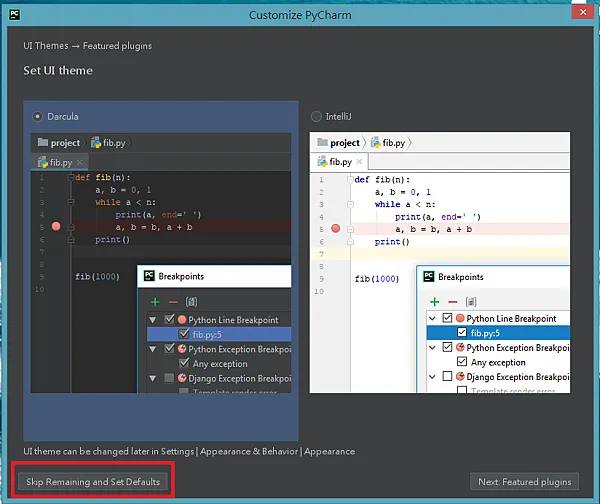The image size is (600, 504).
Task: Click 'Any exception' row in Darcula preview
Action: [x=220, y=364]
